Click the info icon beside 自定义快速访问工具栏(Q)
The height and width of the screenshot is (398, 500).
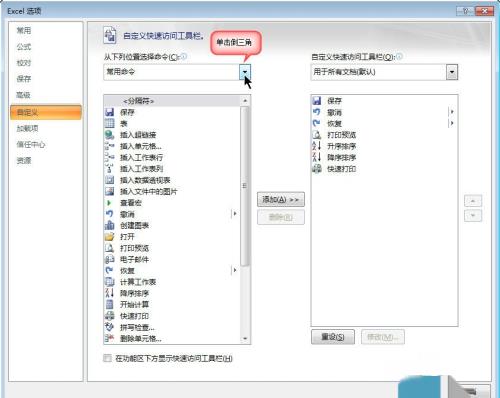point(399,56)
